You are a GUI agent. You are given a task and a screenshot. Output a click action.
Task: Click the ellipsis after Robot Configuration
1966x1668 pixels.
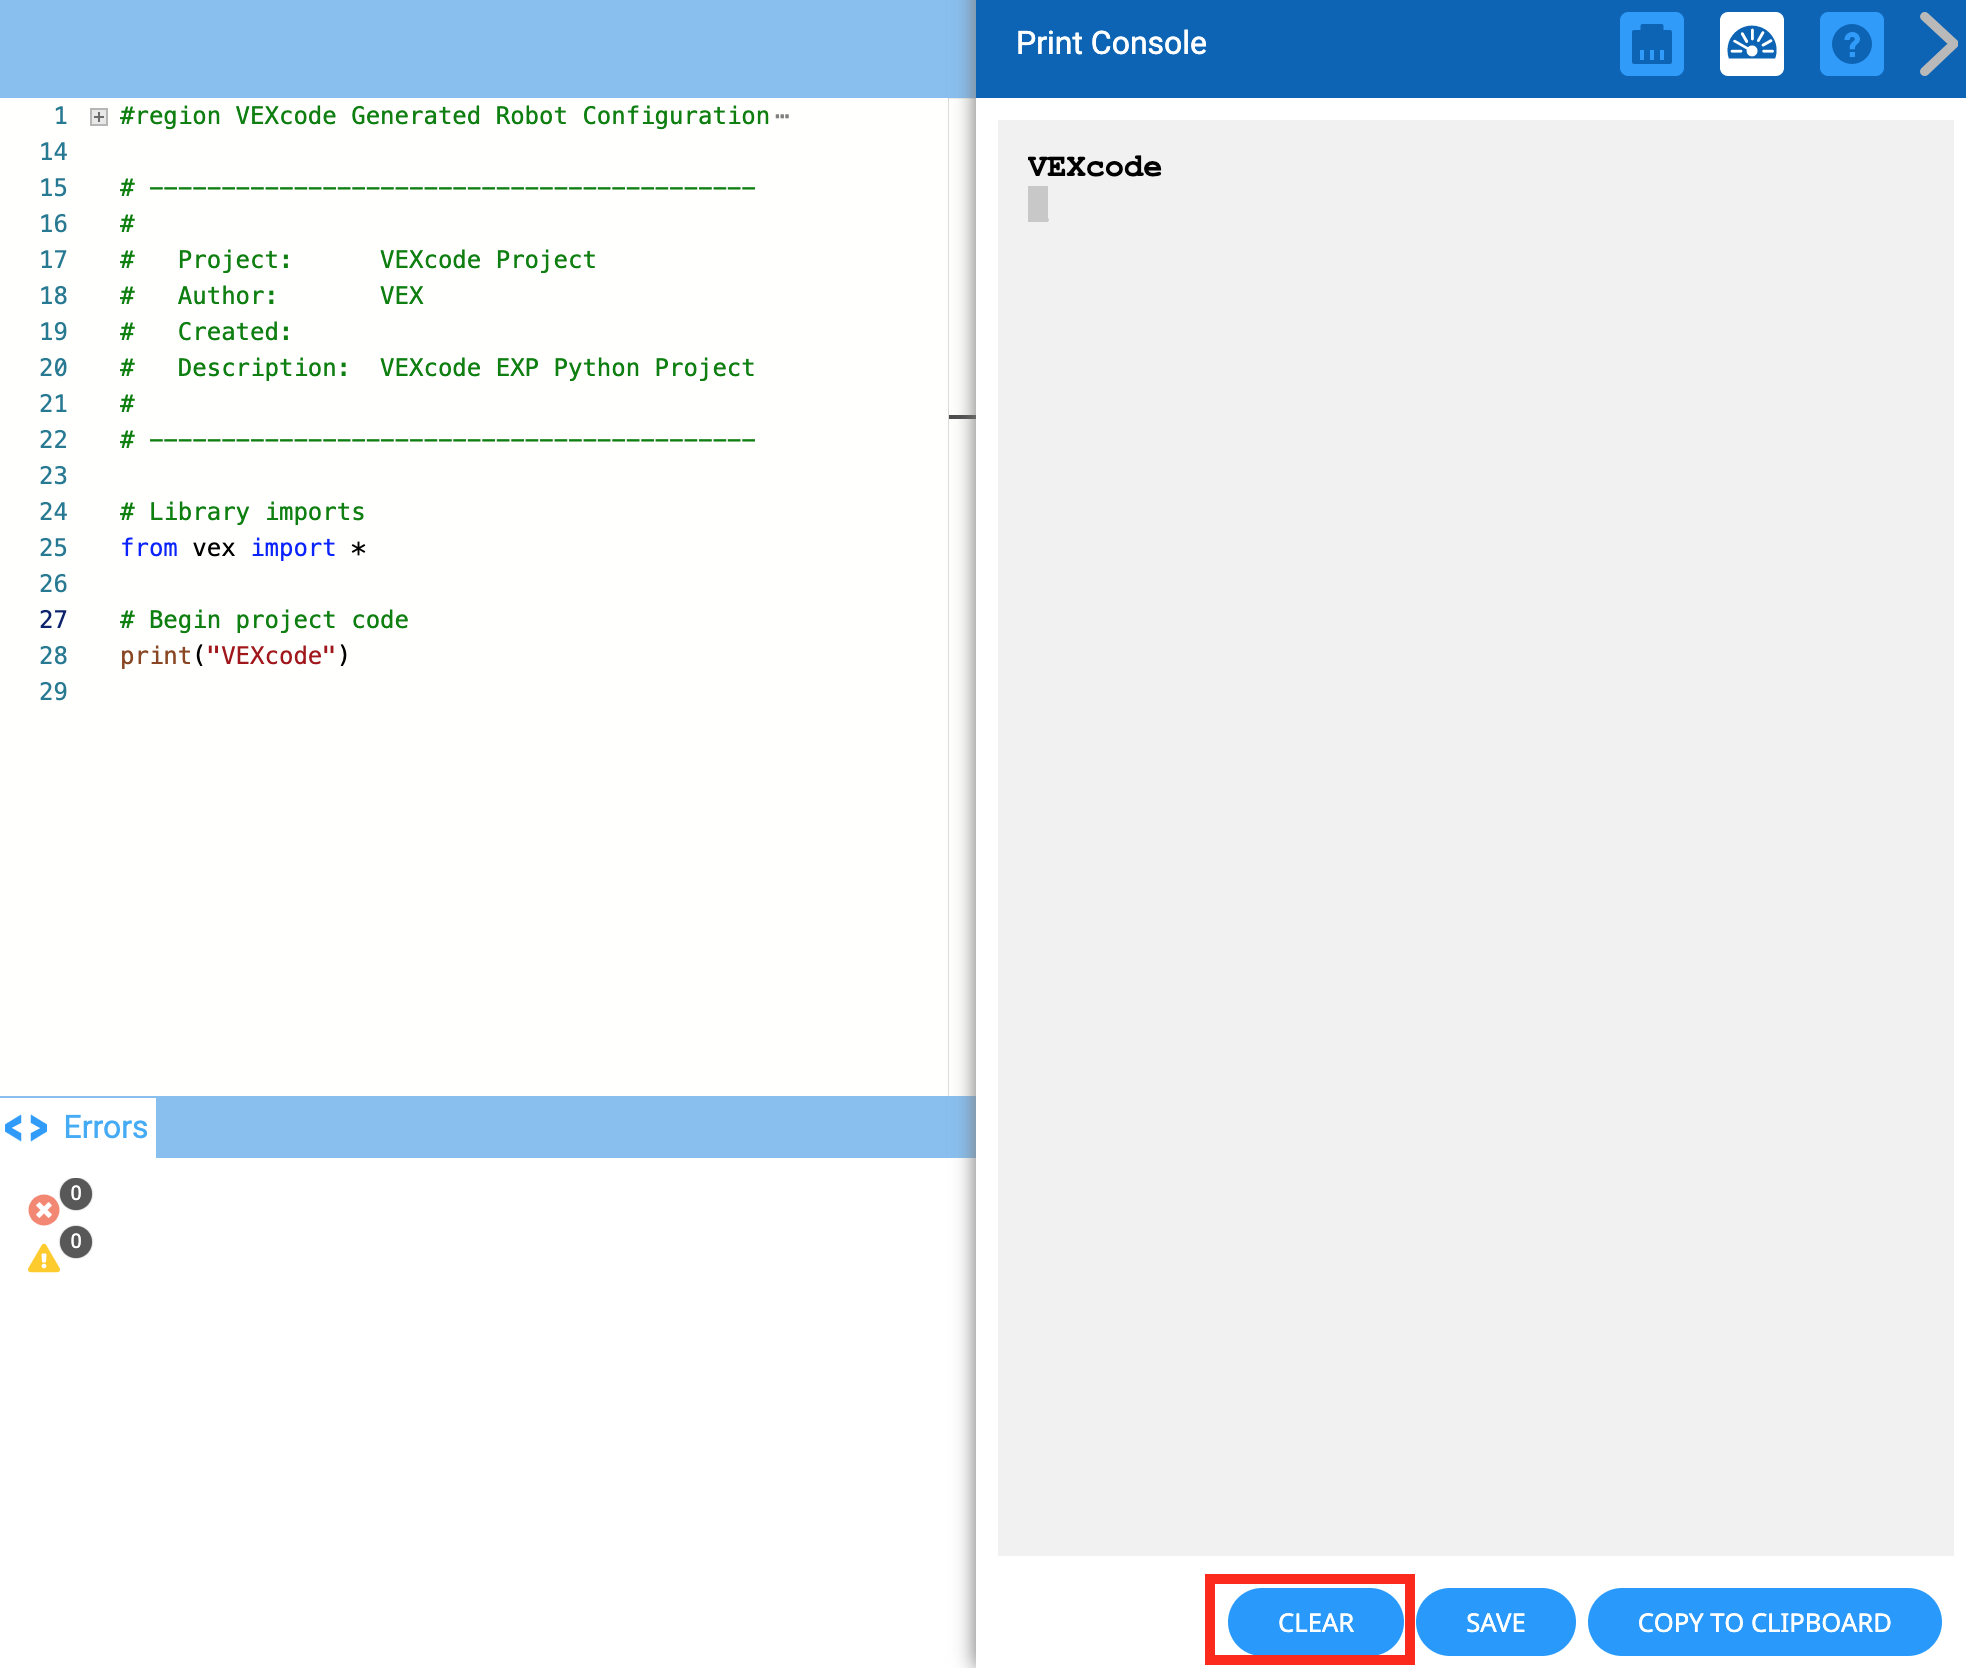pos(782,117)
